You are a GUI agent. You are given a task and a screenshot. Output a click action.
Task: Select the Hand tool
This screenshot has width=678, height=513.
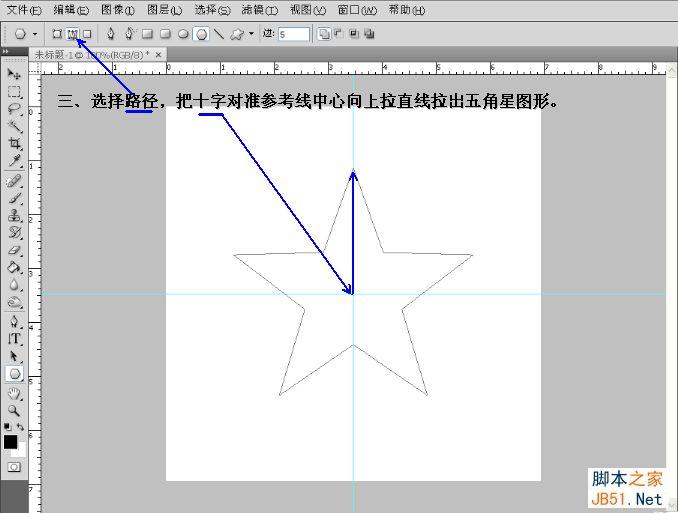14,393
